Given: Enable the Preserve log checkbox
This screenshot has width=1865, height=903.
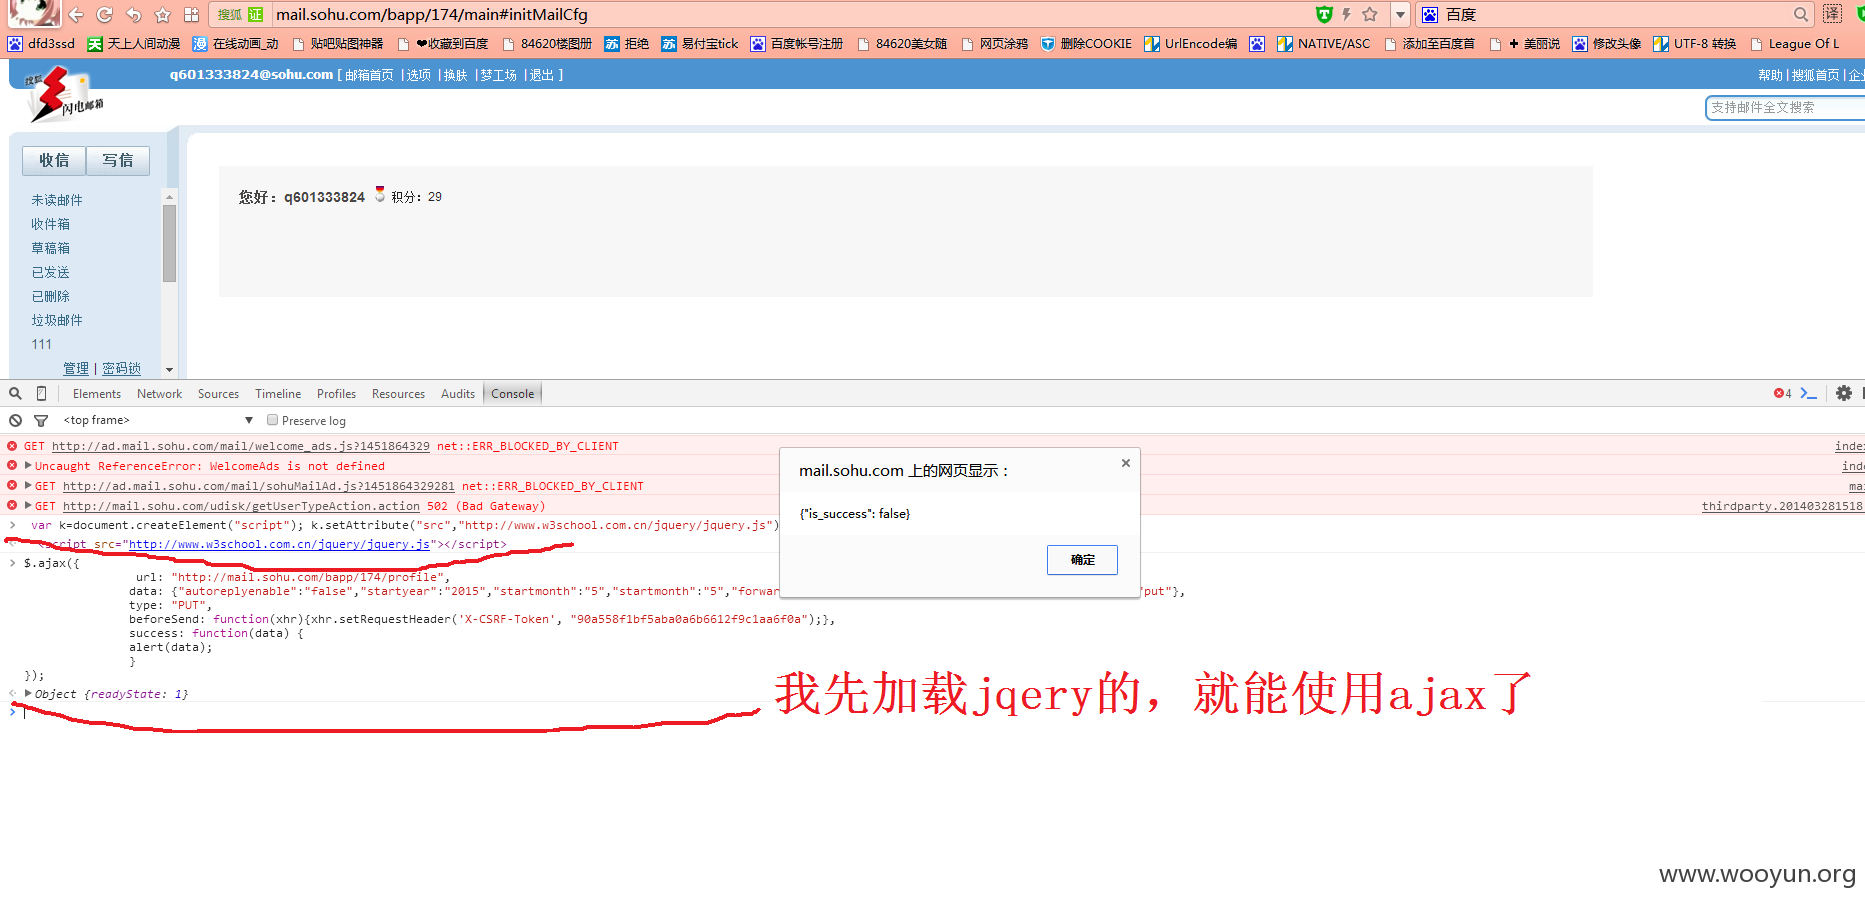Looking at the screenshot, I should tap(272, 420).
